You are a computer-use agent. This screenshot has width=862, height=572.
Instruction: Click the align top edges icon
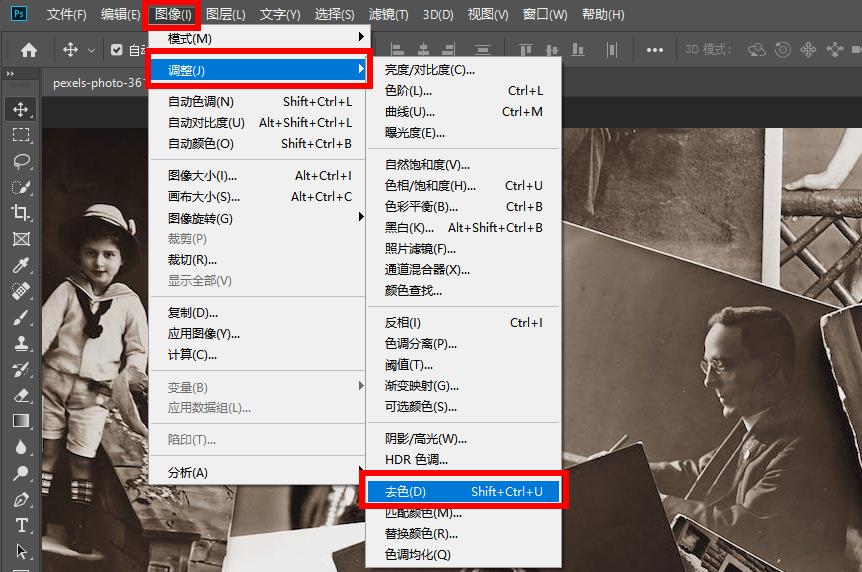(x=526, y=50)
